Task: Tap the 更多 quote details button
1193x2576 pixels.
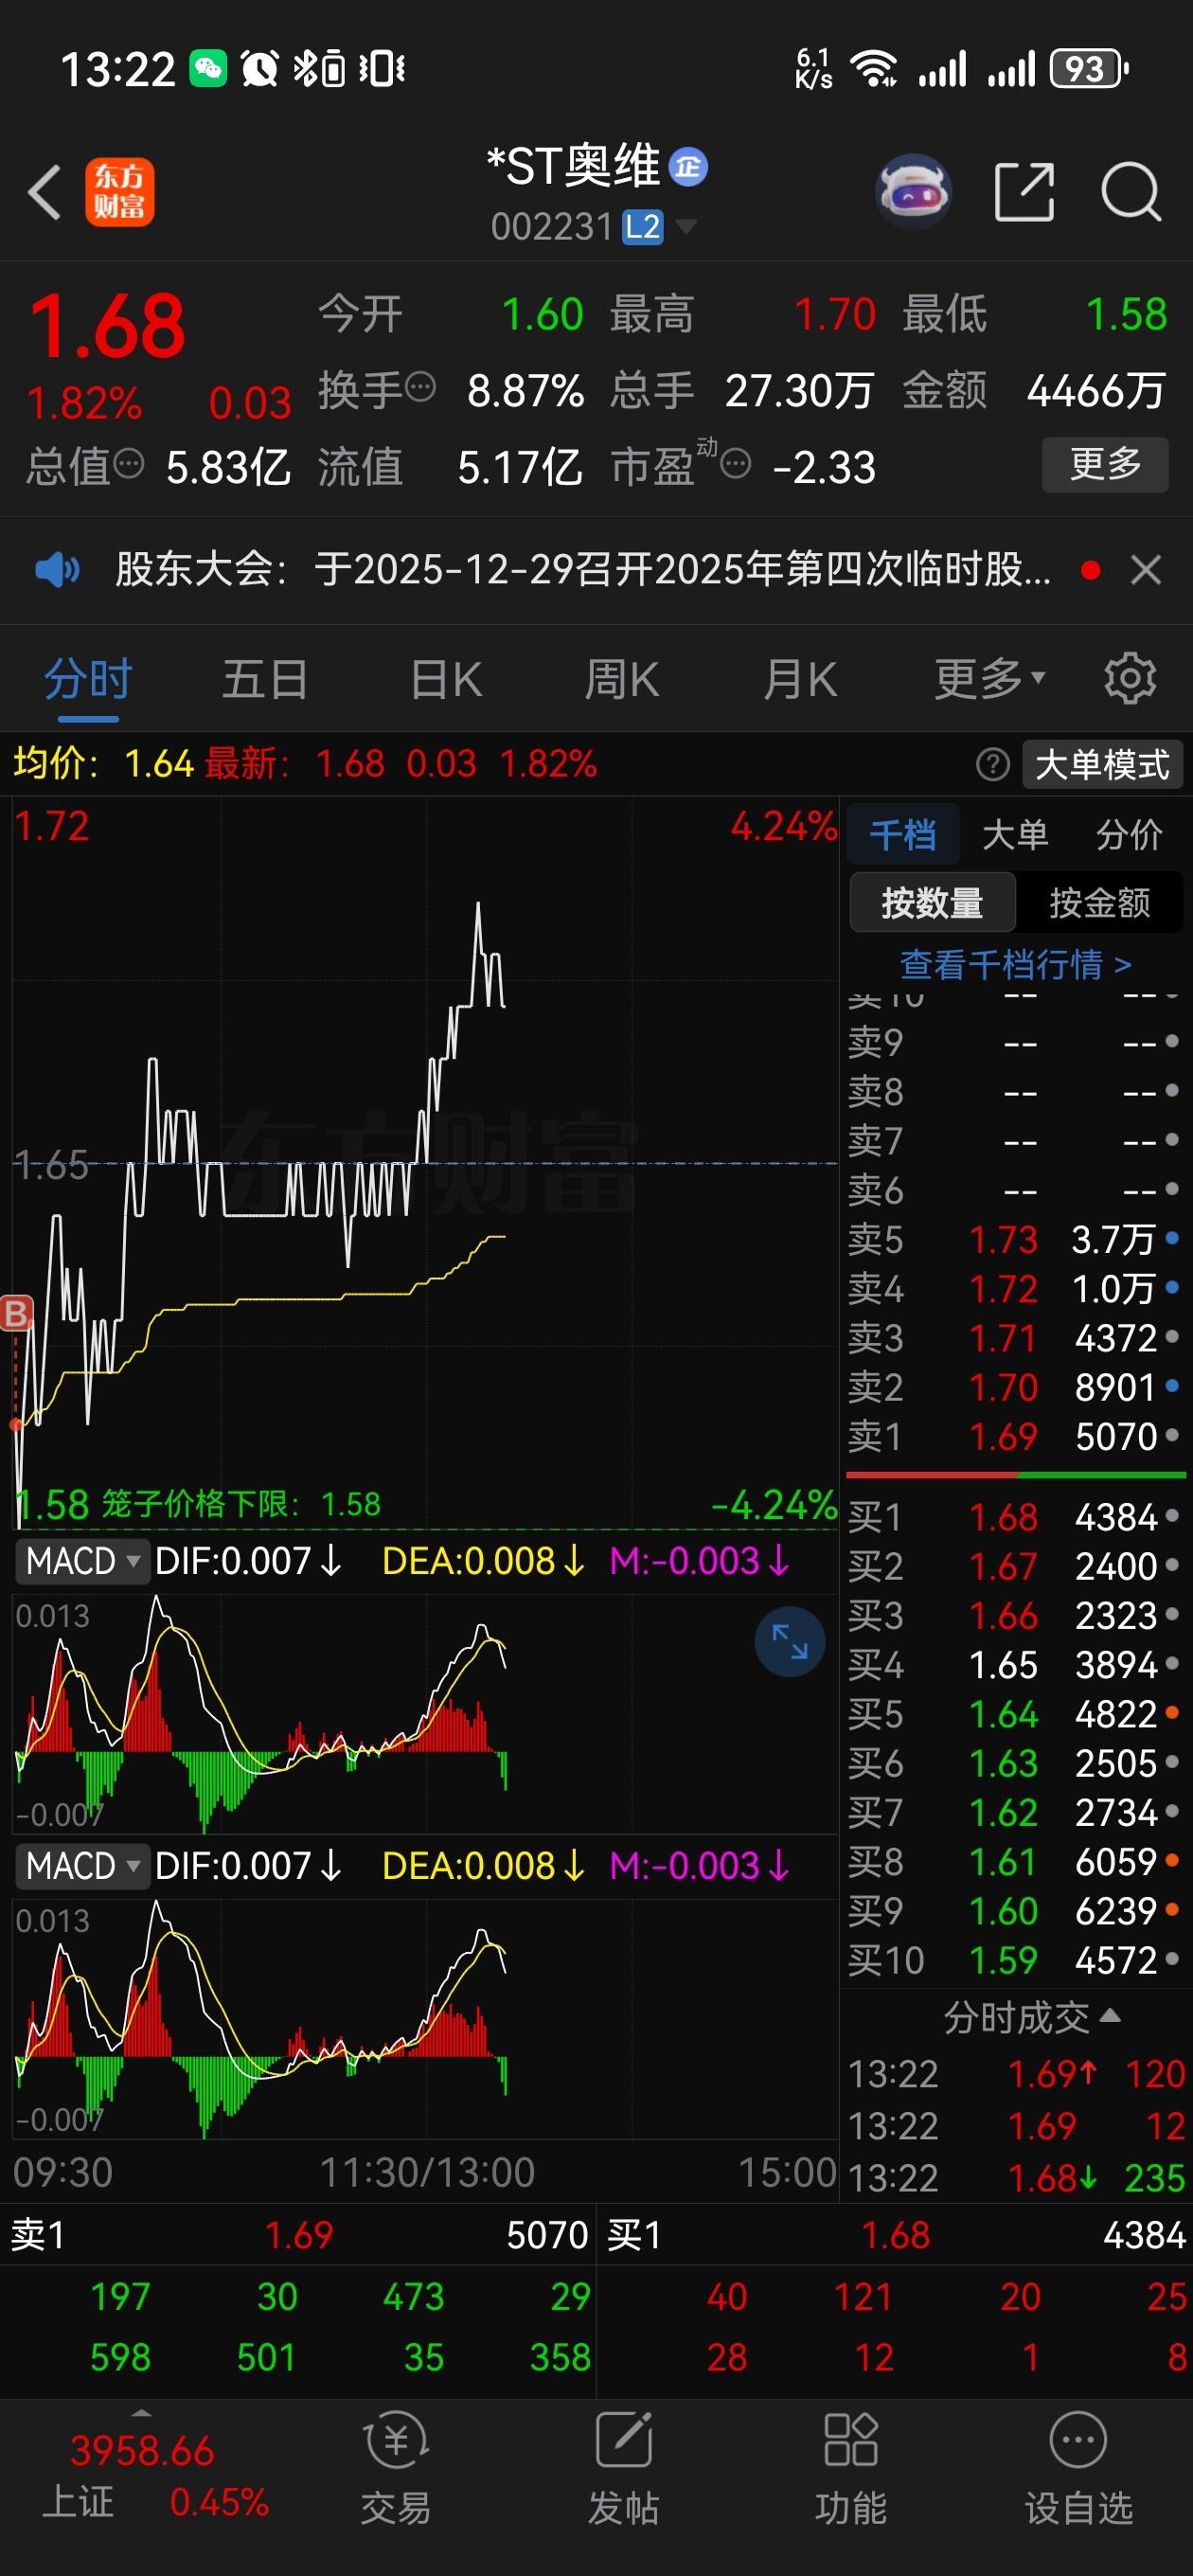Action: pyautogui.click(x=1105, y=464)
